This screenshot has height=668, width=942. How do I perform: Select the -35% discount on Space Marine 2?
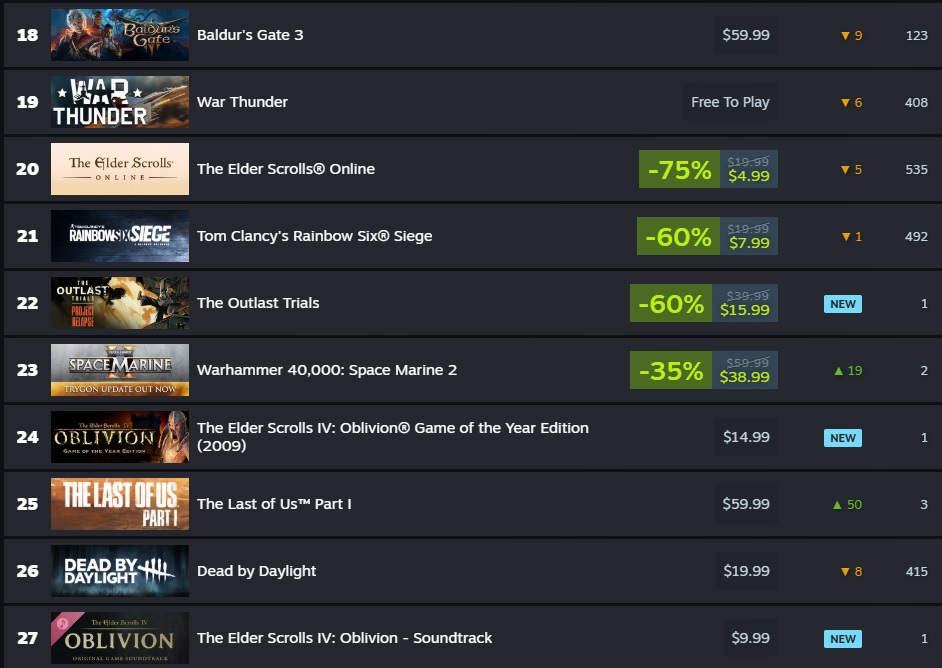click(x=670, y=370)
